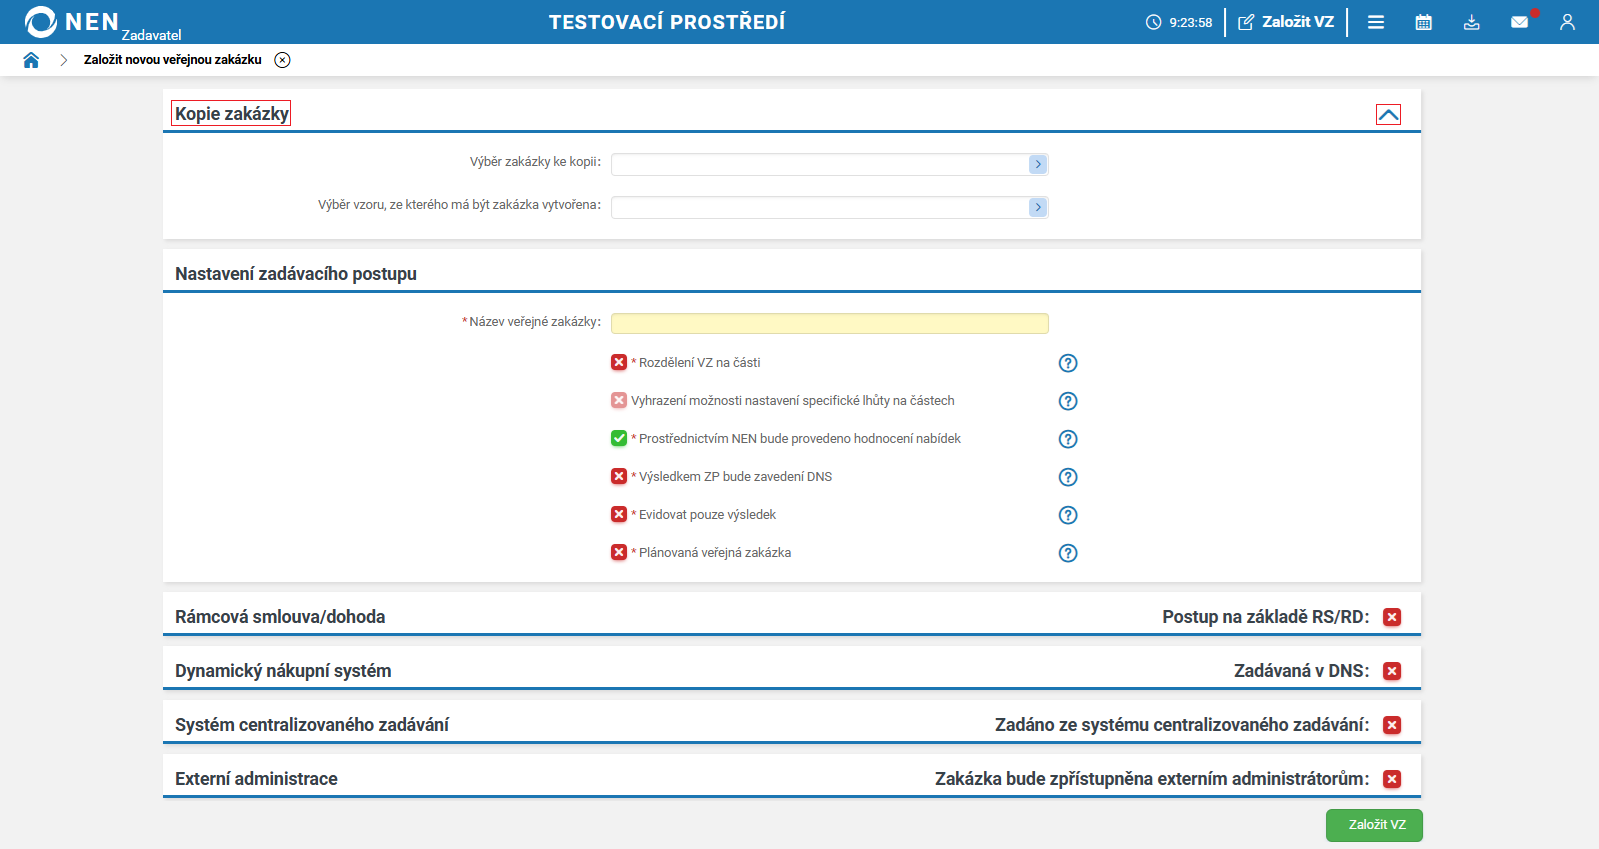Open 'Výběr vzoru' selector arrow
The image size is (1599, 849).
pyautogui.click(x=1038, y=207)
